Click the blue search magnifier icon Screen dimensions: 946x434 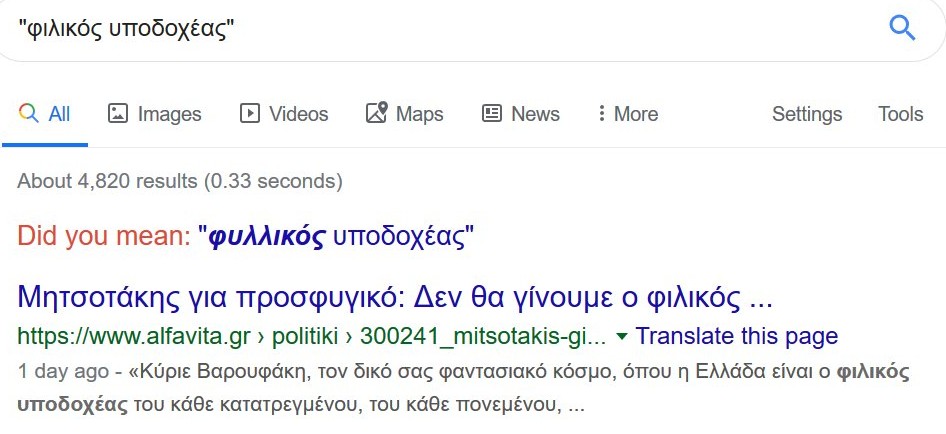[902, 28]
